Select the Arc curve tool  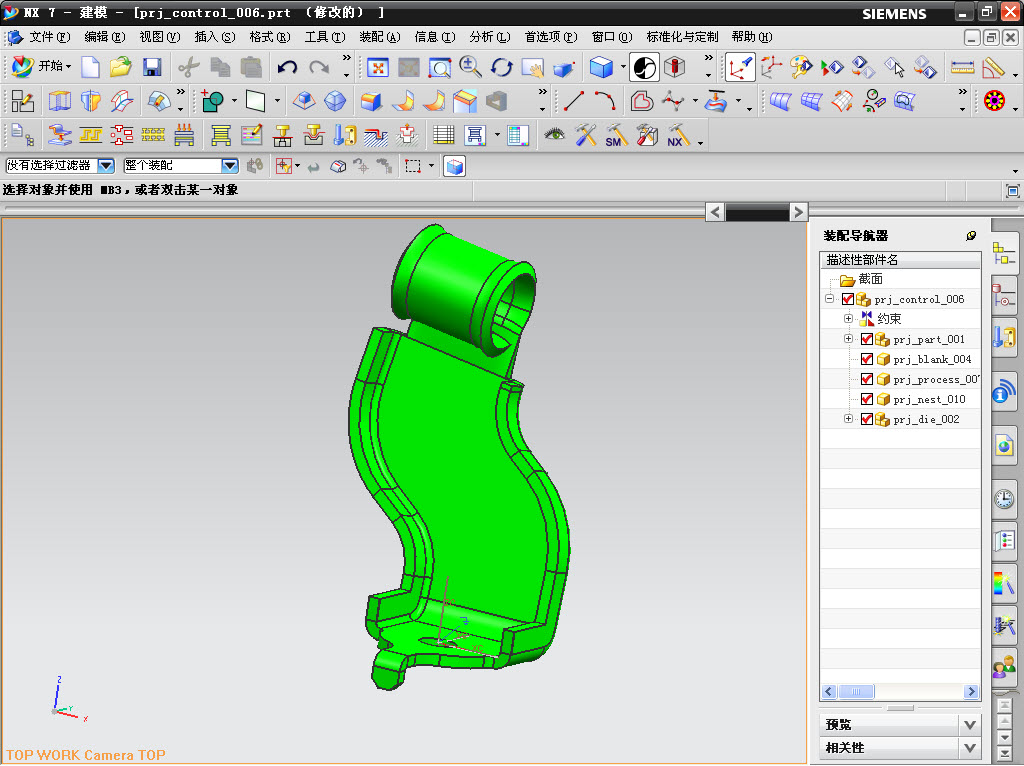tap(605, 101)
